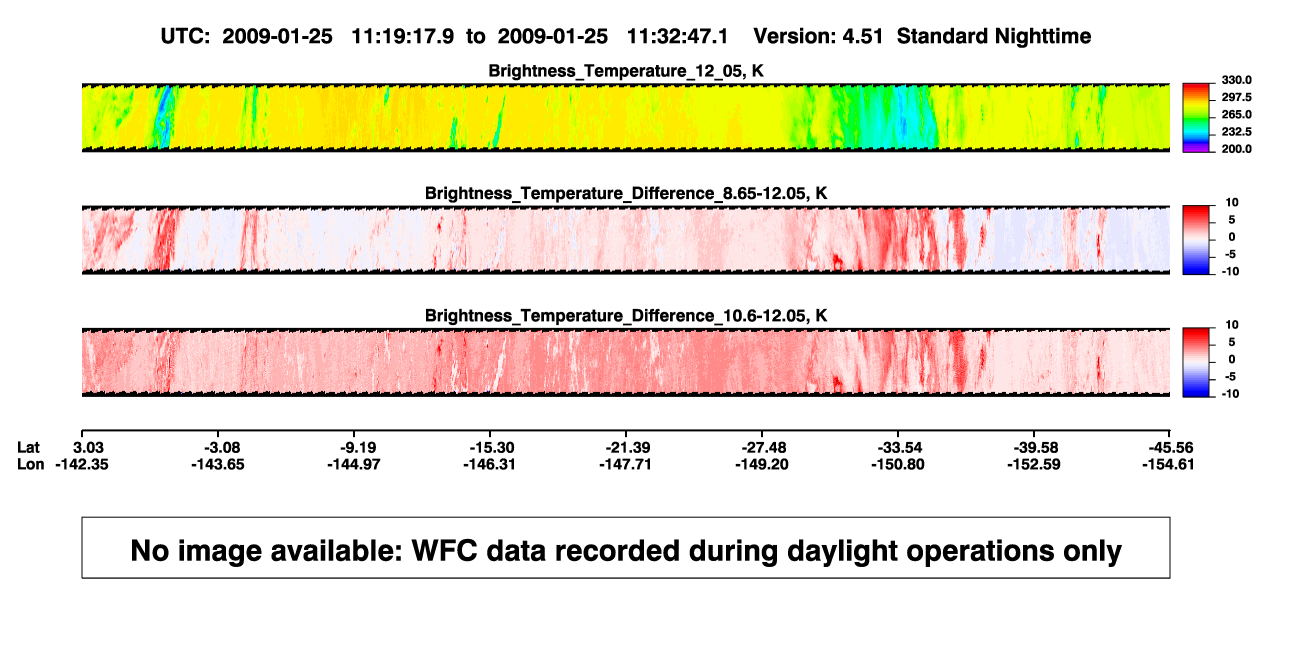This screenshot has height=667, width=1300.
Task: Click the 'No image available' WFC message box
Action: (626, 547)
